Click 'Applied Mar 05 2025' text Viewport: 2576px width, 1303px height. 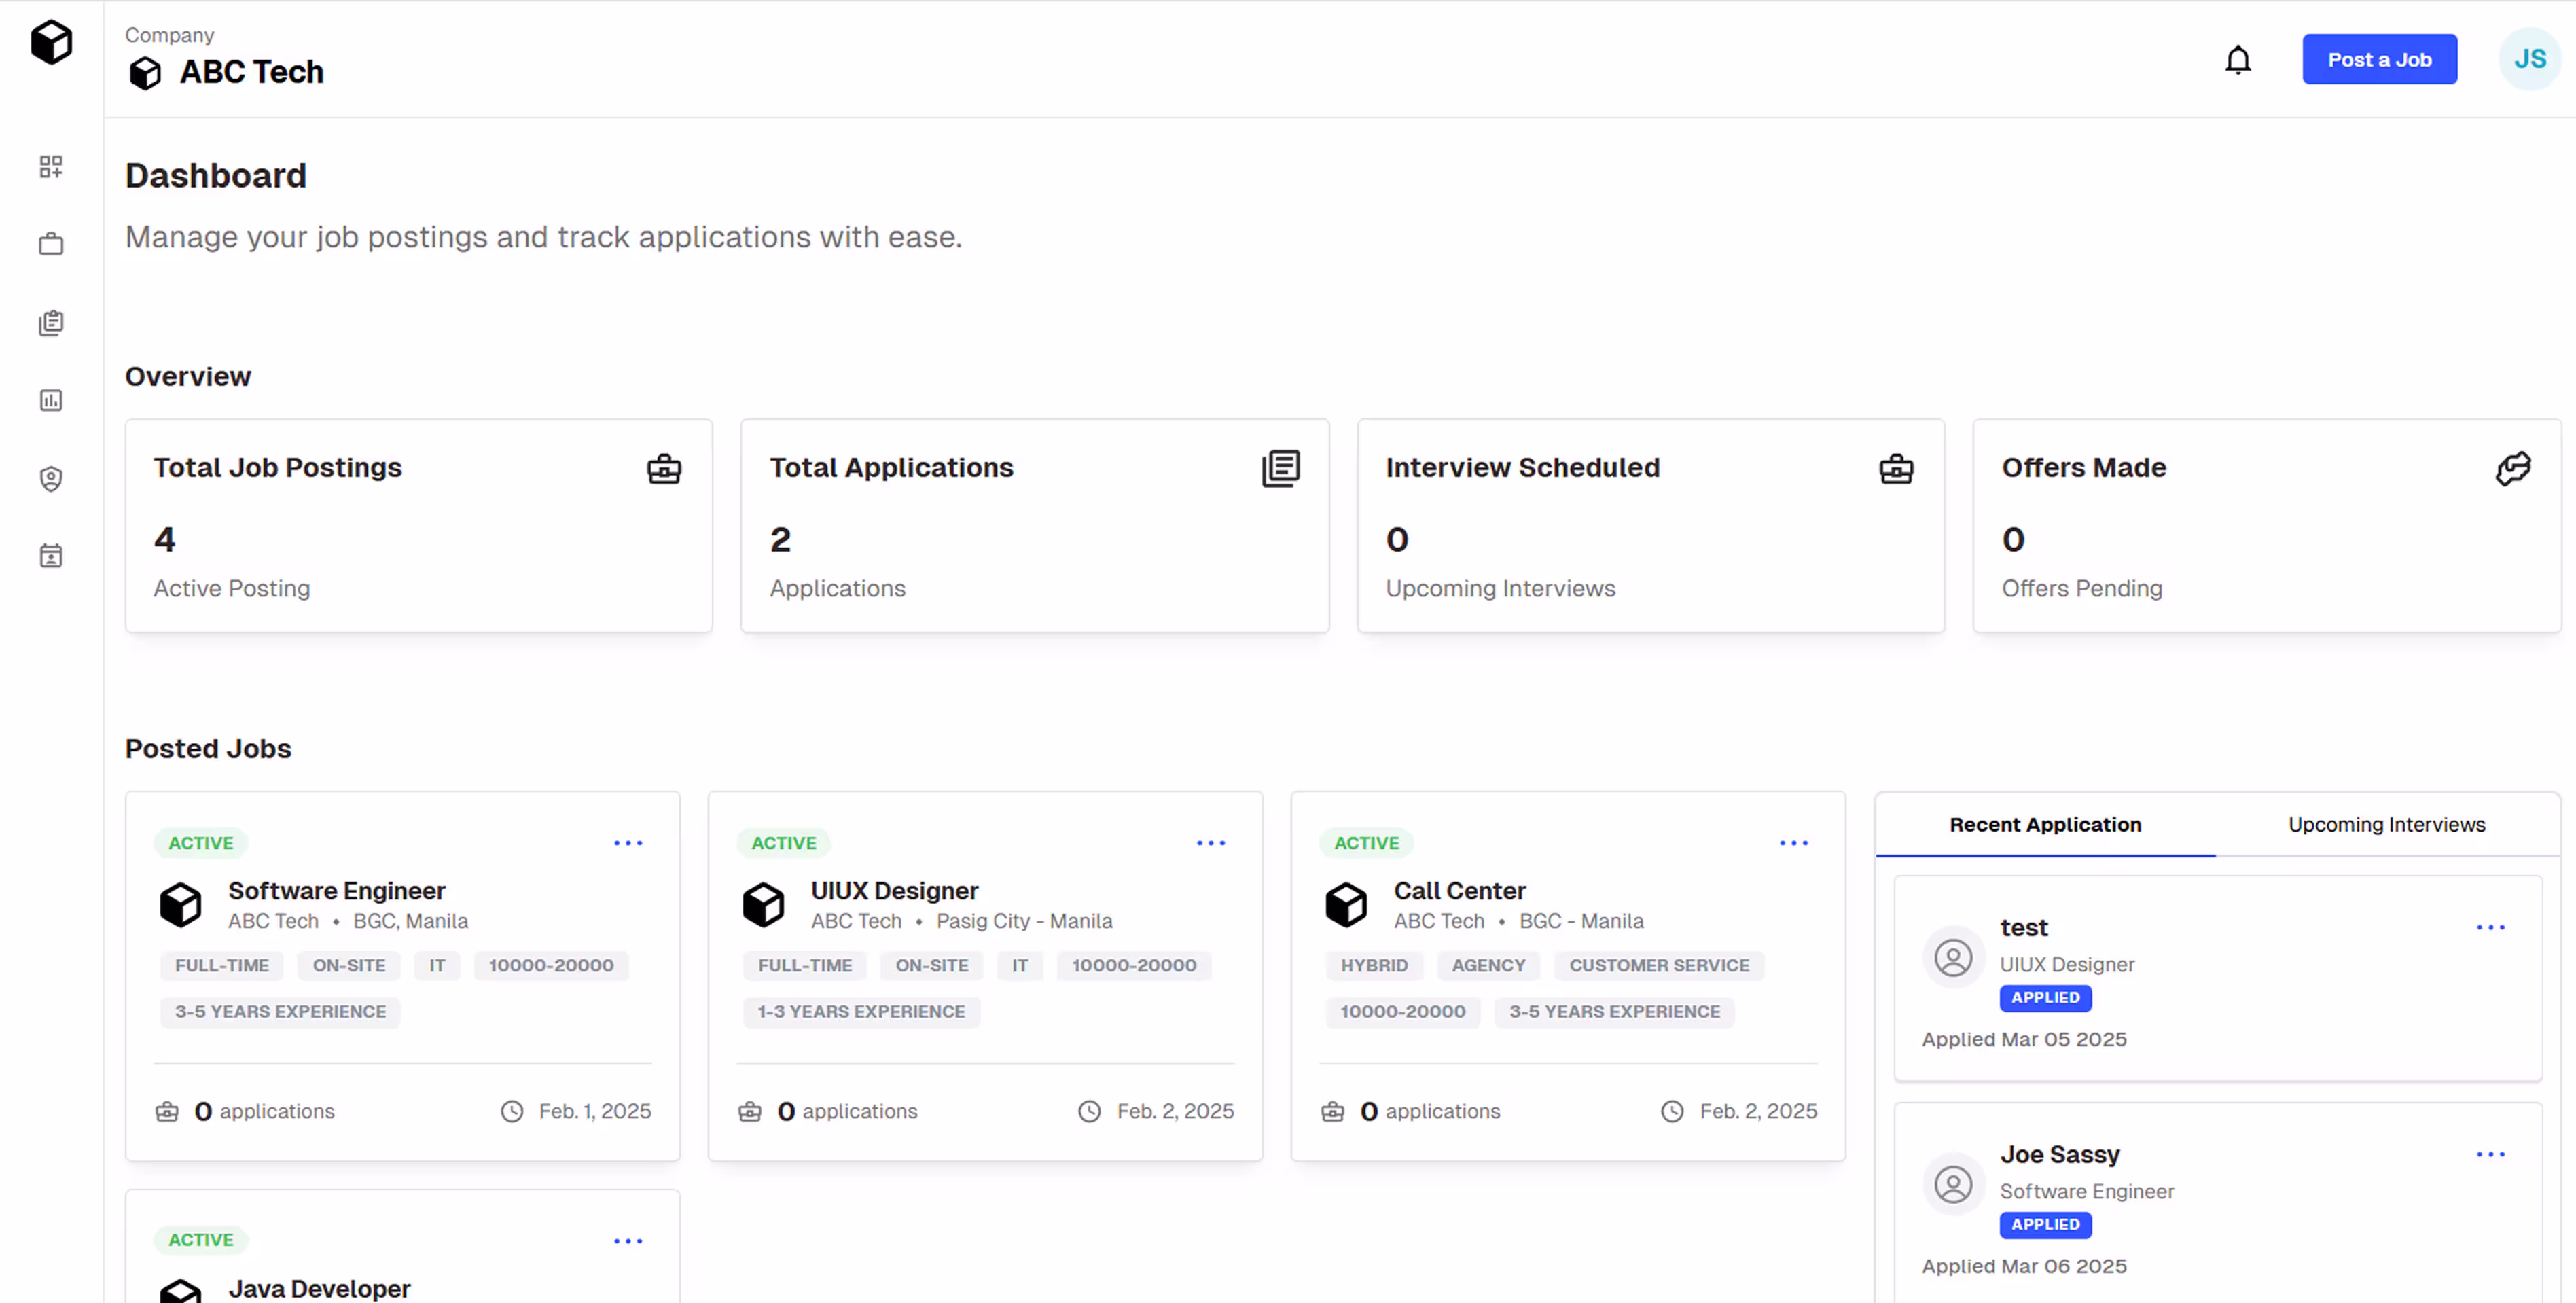click(x=2024, y=1039)
